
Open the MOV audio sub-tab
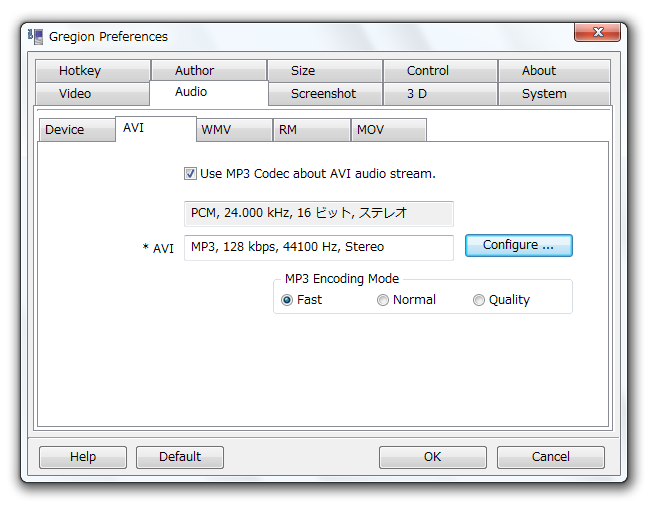(389, 130)
